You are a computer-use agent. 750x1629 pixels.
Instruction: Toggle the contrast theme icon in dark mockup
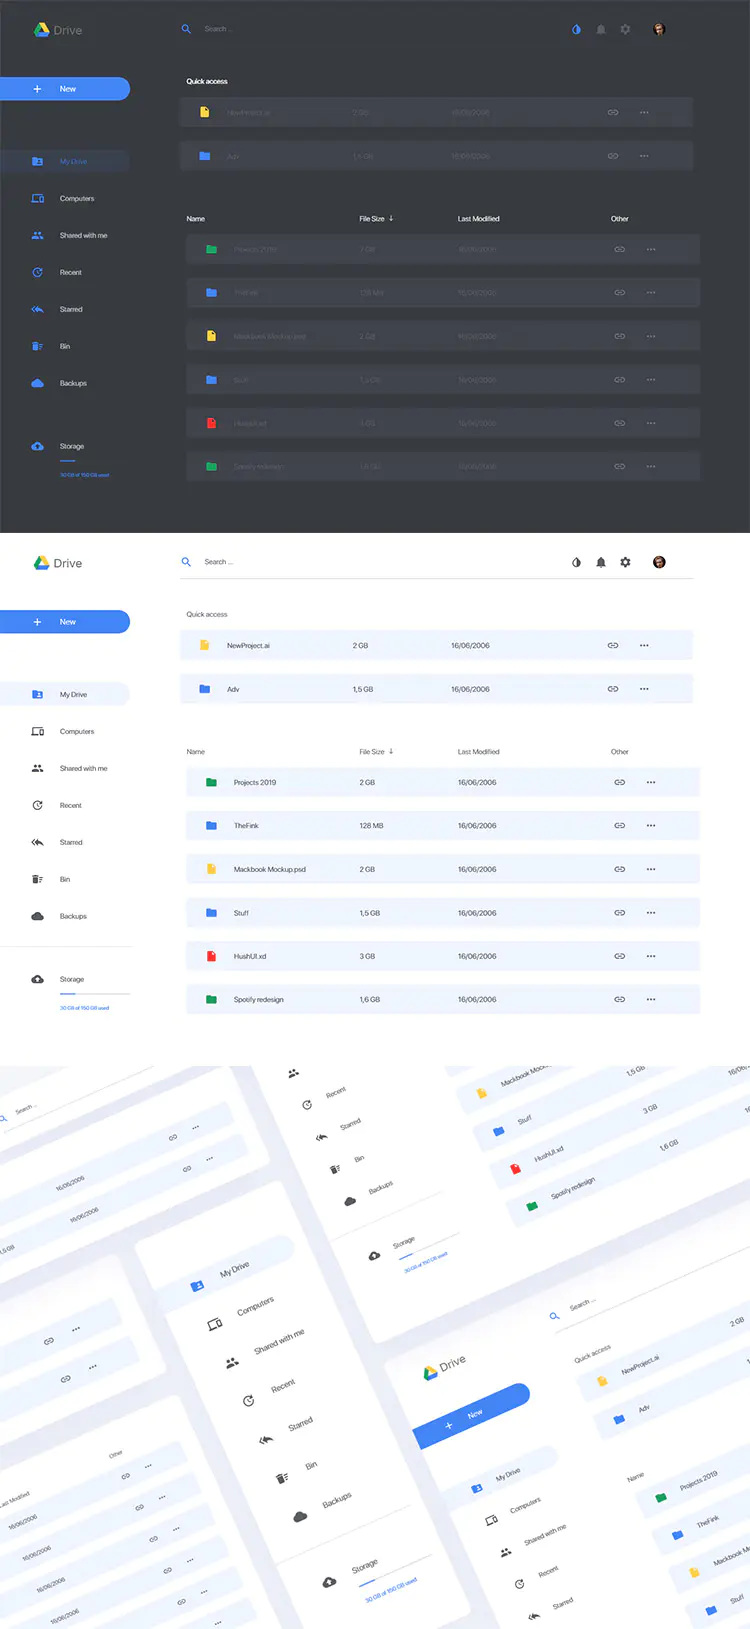576,29
